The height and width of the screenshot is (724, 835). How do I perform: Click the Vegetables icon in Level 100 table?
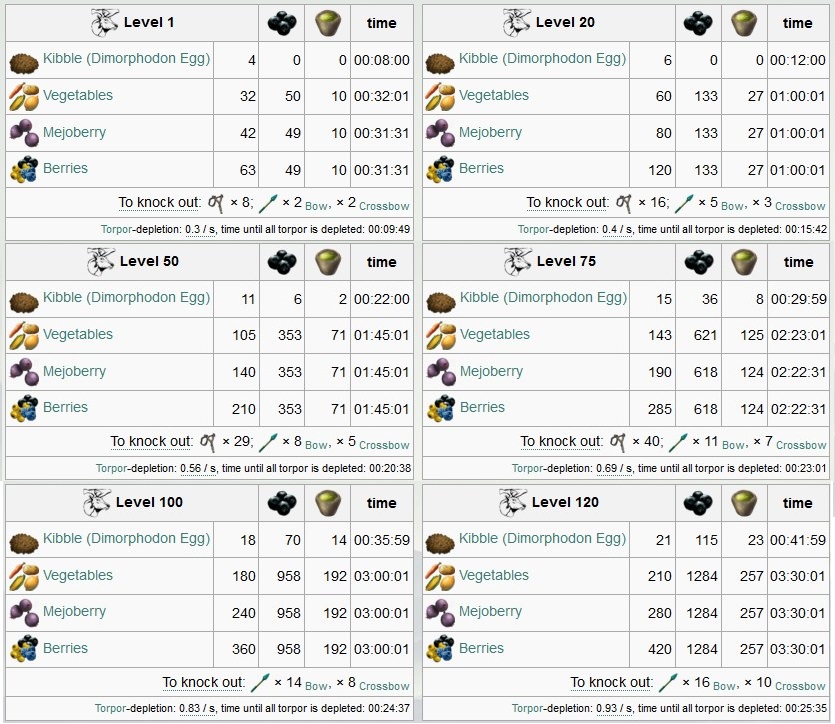(x=24, y=577)
